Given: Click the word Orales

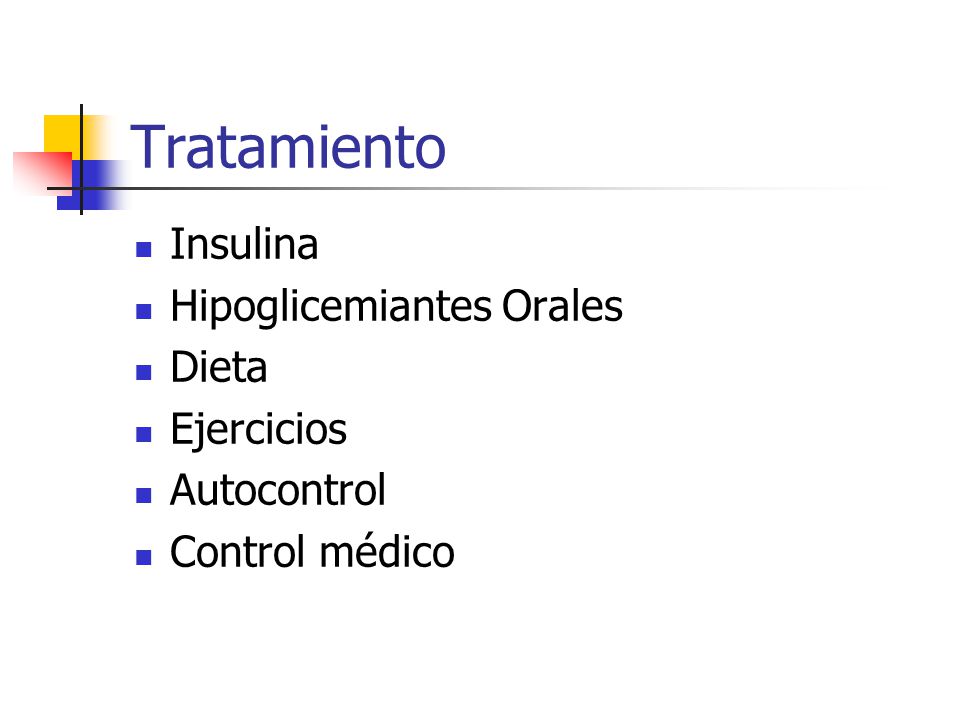Looking at the screenshot, I should pyautogui.click(x=562, y=306).
